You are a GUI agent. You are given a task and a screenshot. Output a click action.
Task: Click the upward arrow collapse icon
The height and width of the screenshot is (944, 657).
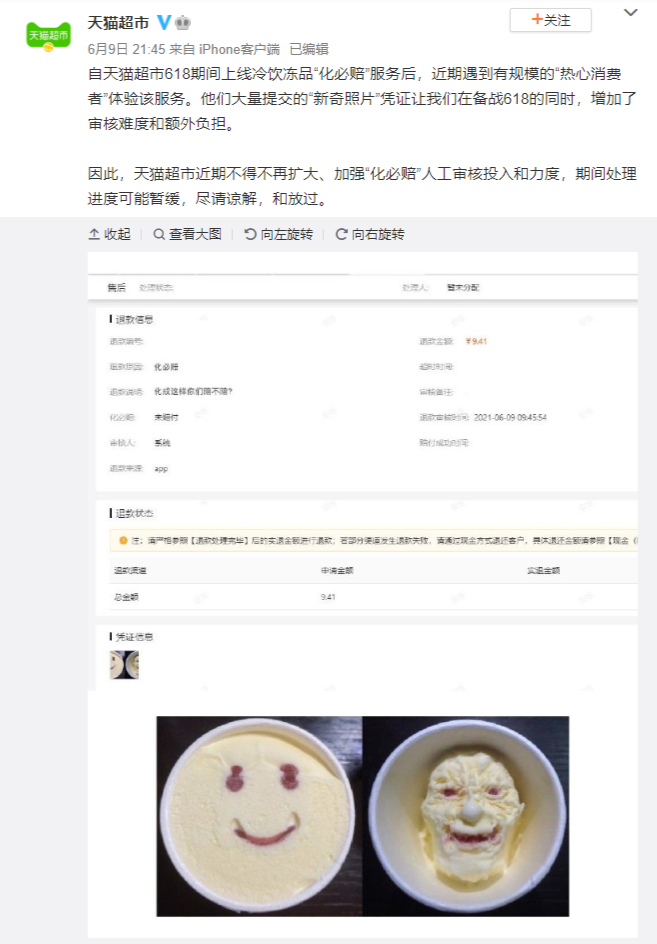tap(94, 234)
